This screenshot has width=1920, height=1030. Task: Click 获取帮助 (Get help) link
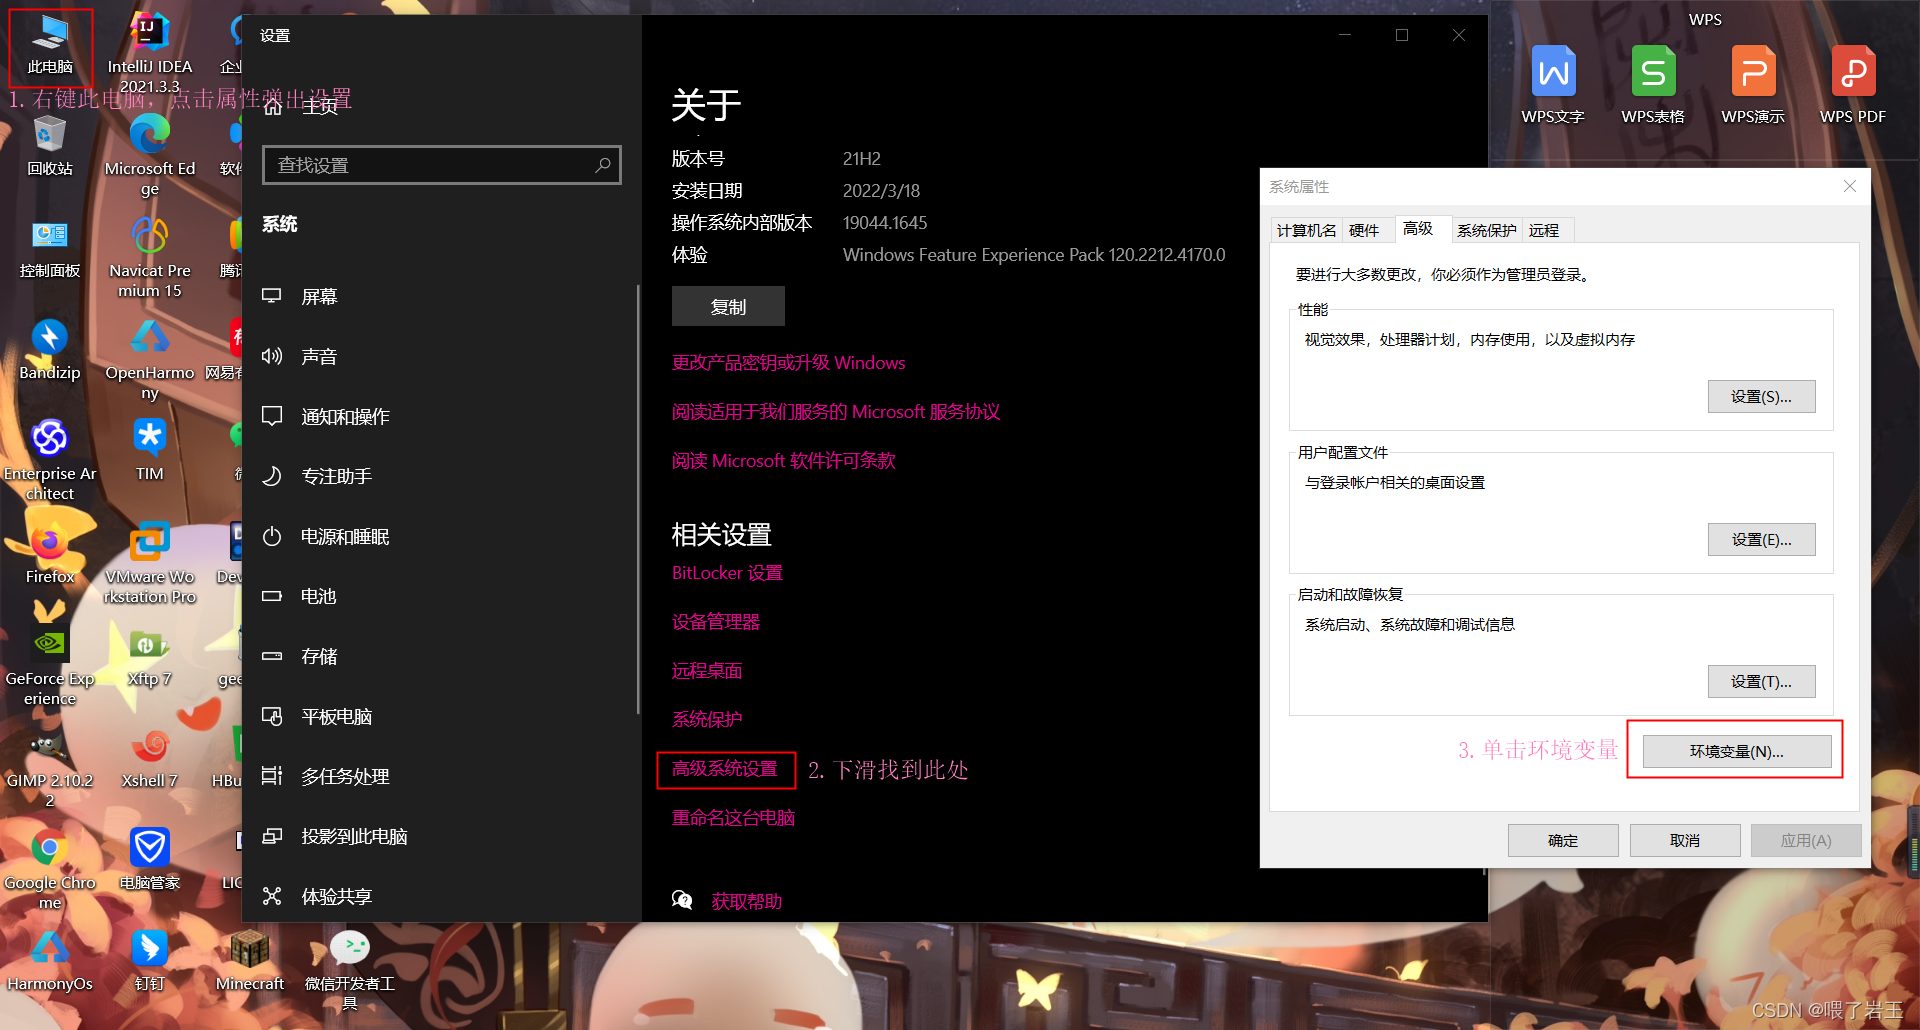747,901
